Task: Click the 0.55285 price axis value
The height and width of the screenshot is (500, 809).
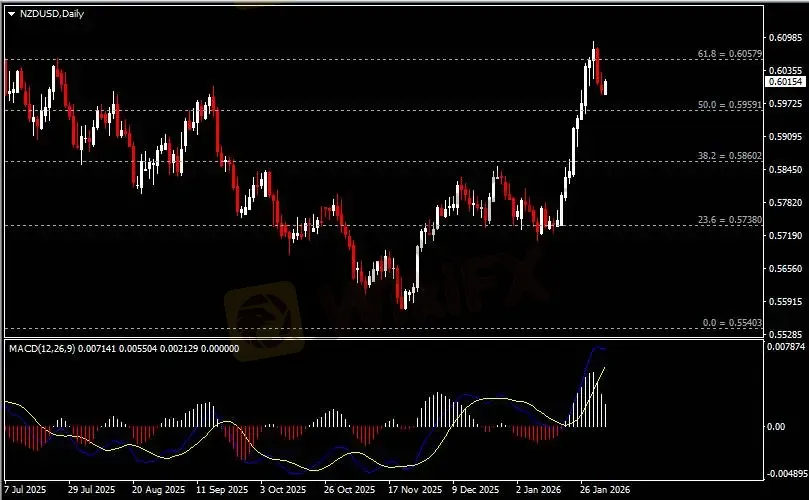Action: point(785,334)
